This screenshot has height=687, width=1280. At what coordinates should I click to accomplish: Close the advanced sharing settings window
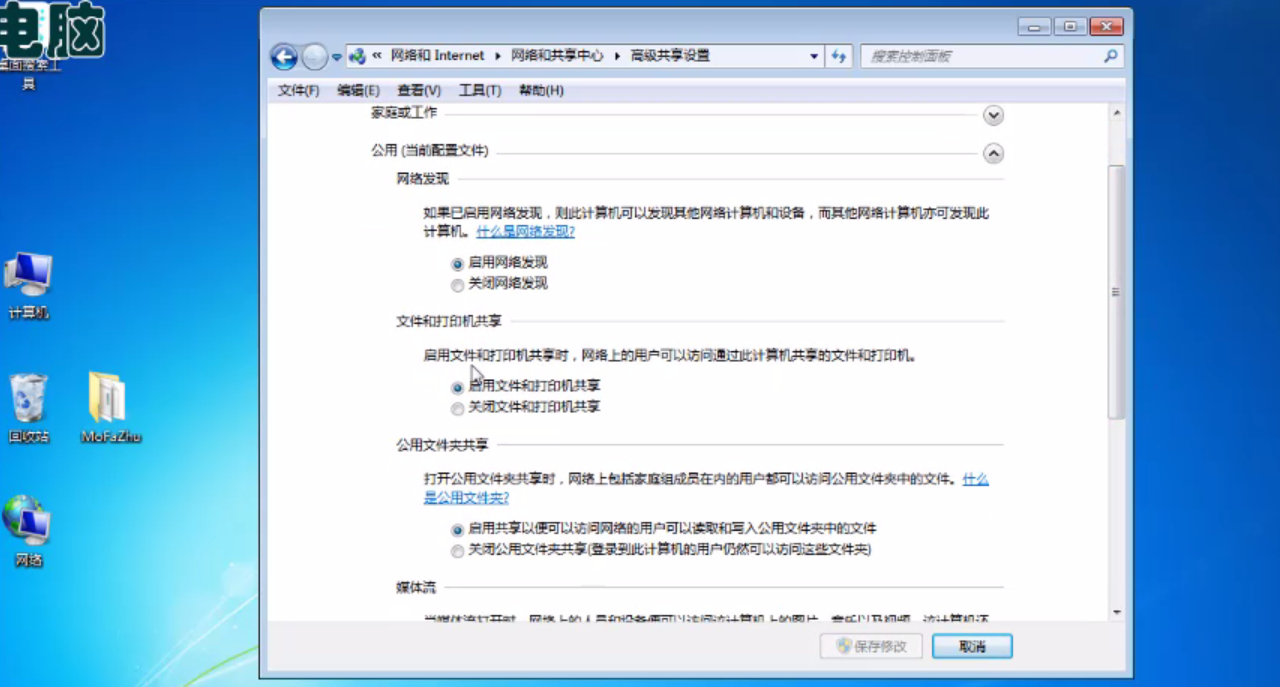pyautogui.click(x=1106, y=27)
